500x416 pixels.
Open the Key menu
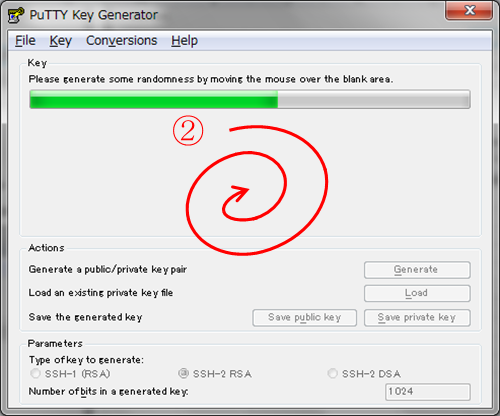(x=60, y=41)
